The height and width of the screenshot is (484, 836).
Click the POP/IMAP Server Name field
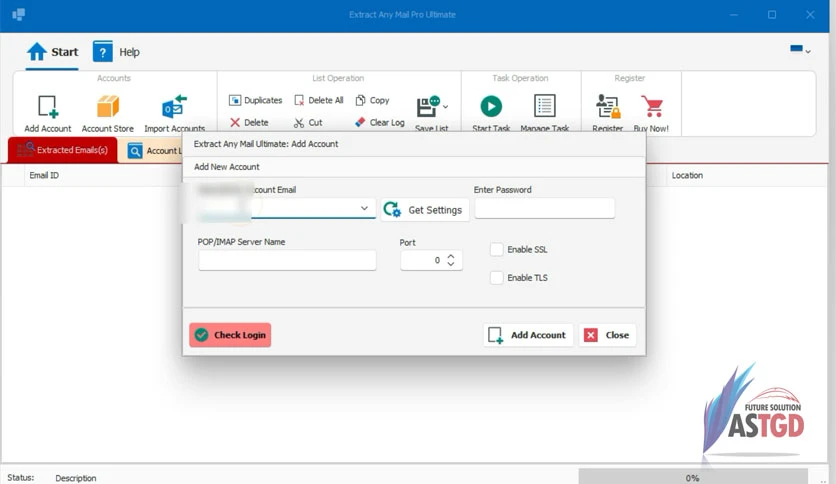click(x=287, y=260)
